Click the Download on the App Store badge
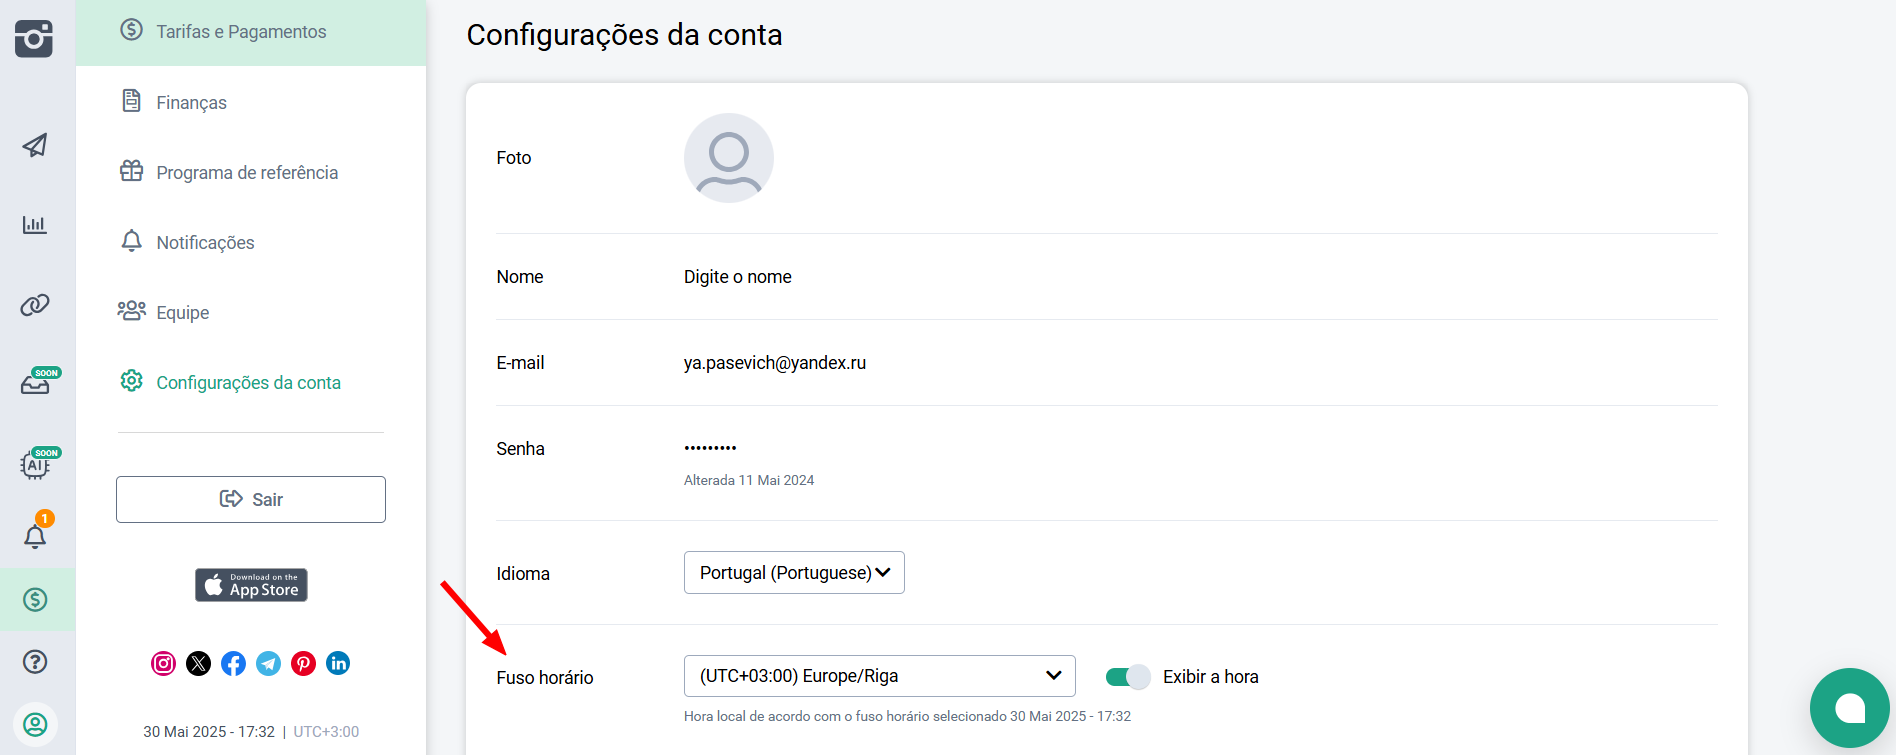The image size is (1896, 755). 251,585
